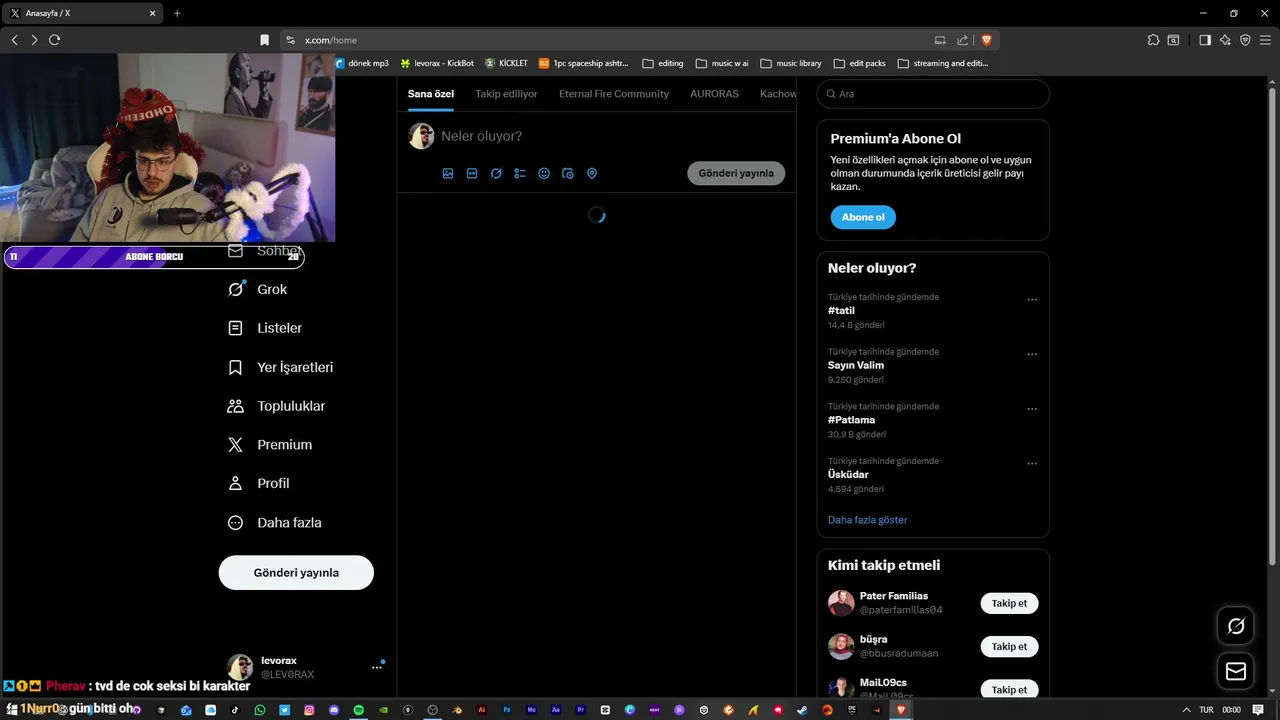Click composer Gönderi yayınla button
This screenshot has width=1280, height=720.
pos(736,173)
